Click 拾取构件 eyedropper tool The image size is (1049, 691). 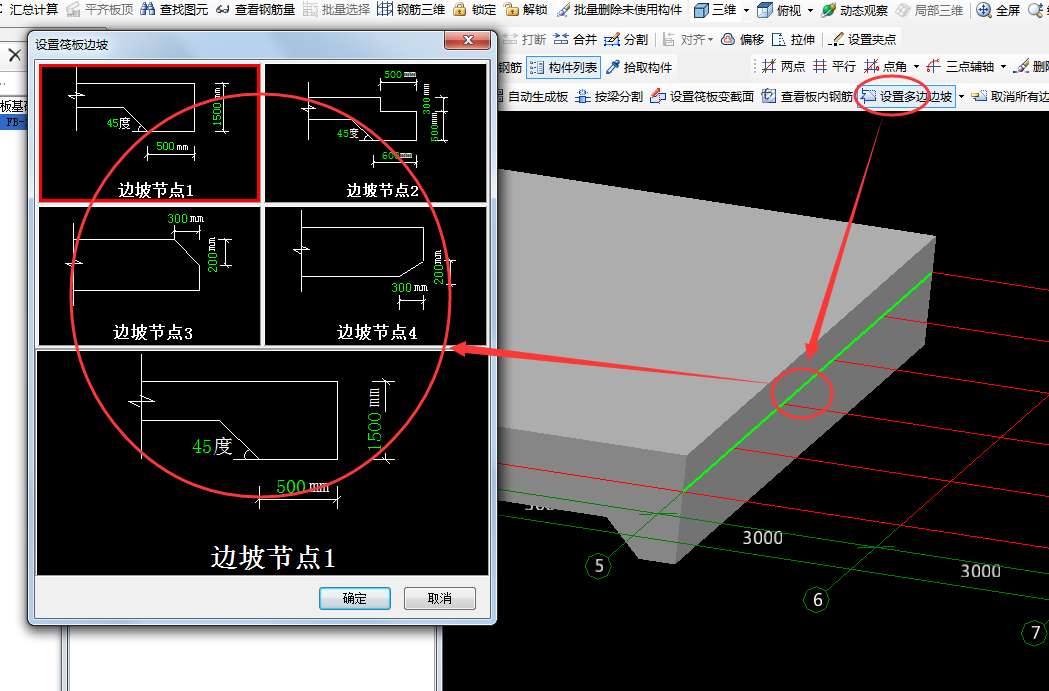tap(639, 67)
